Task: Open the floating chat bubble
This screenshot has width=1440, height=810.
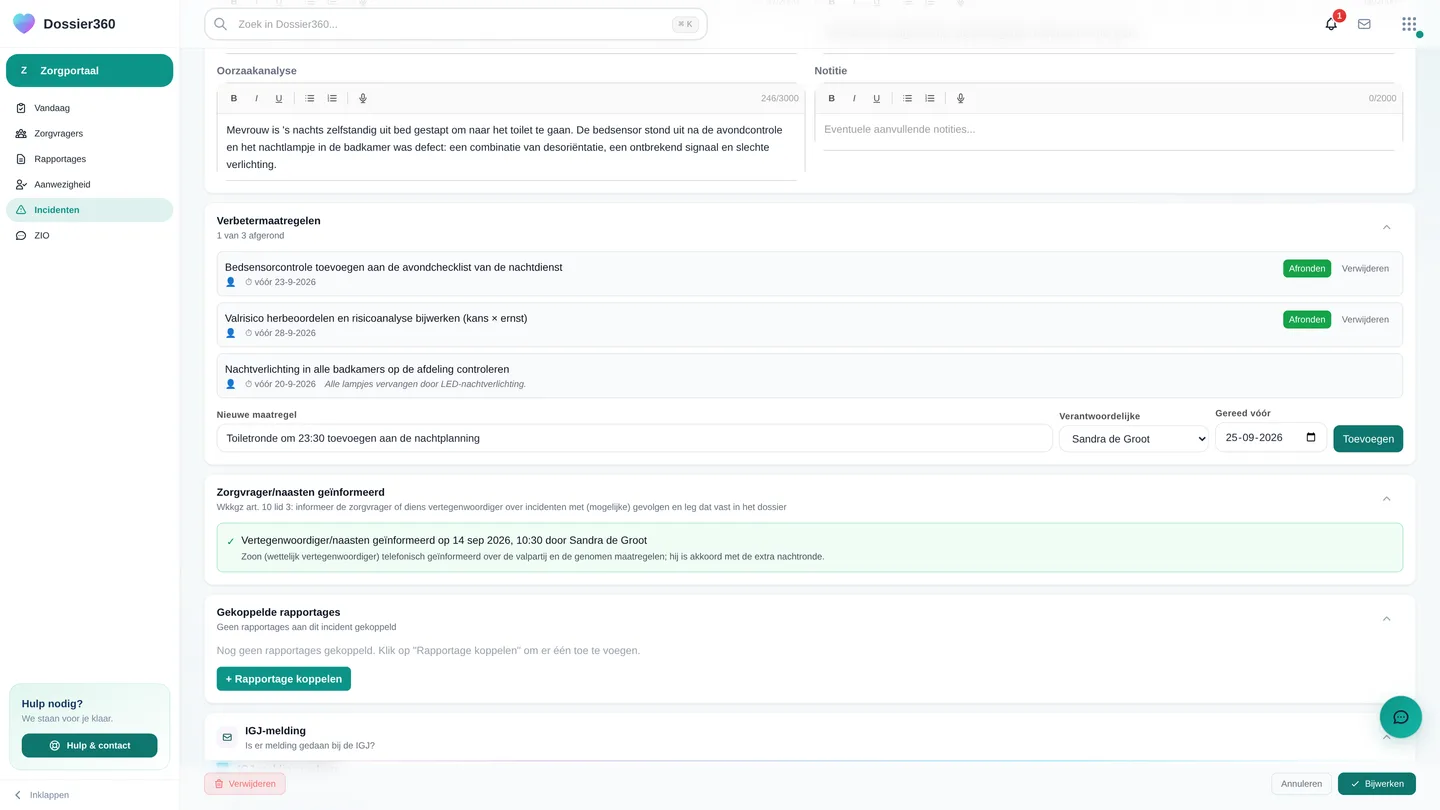Action: [1401, 717]
